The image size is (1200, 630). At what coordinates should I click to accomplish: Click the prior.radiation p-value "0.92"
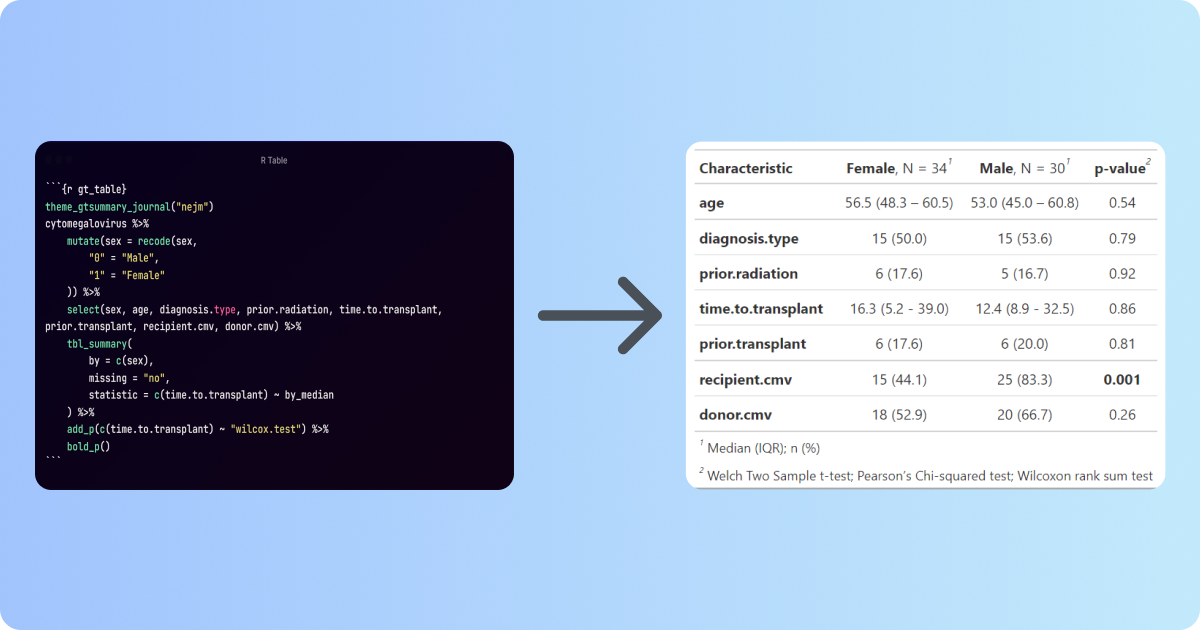[1122, 274]
